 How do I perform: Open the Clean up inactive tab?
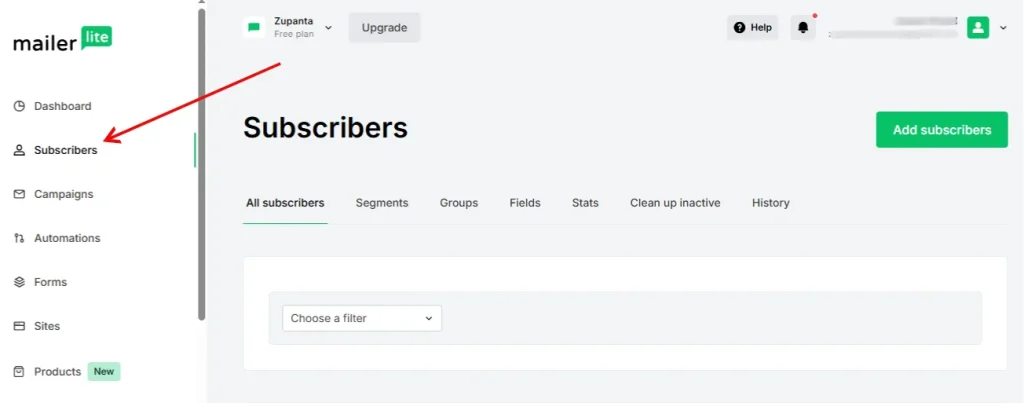tap(675, 203)
